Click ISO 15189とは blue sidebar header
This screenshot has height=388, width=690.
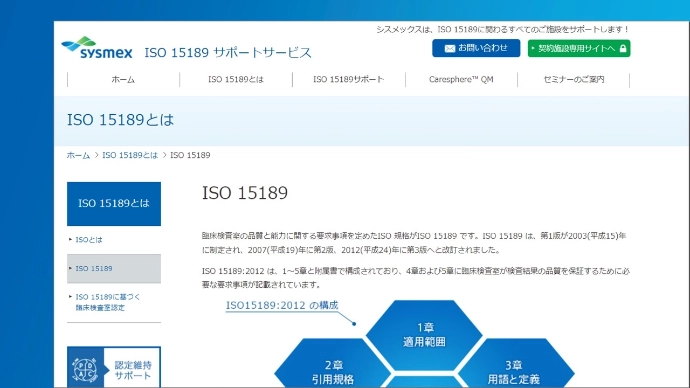114,204
